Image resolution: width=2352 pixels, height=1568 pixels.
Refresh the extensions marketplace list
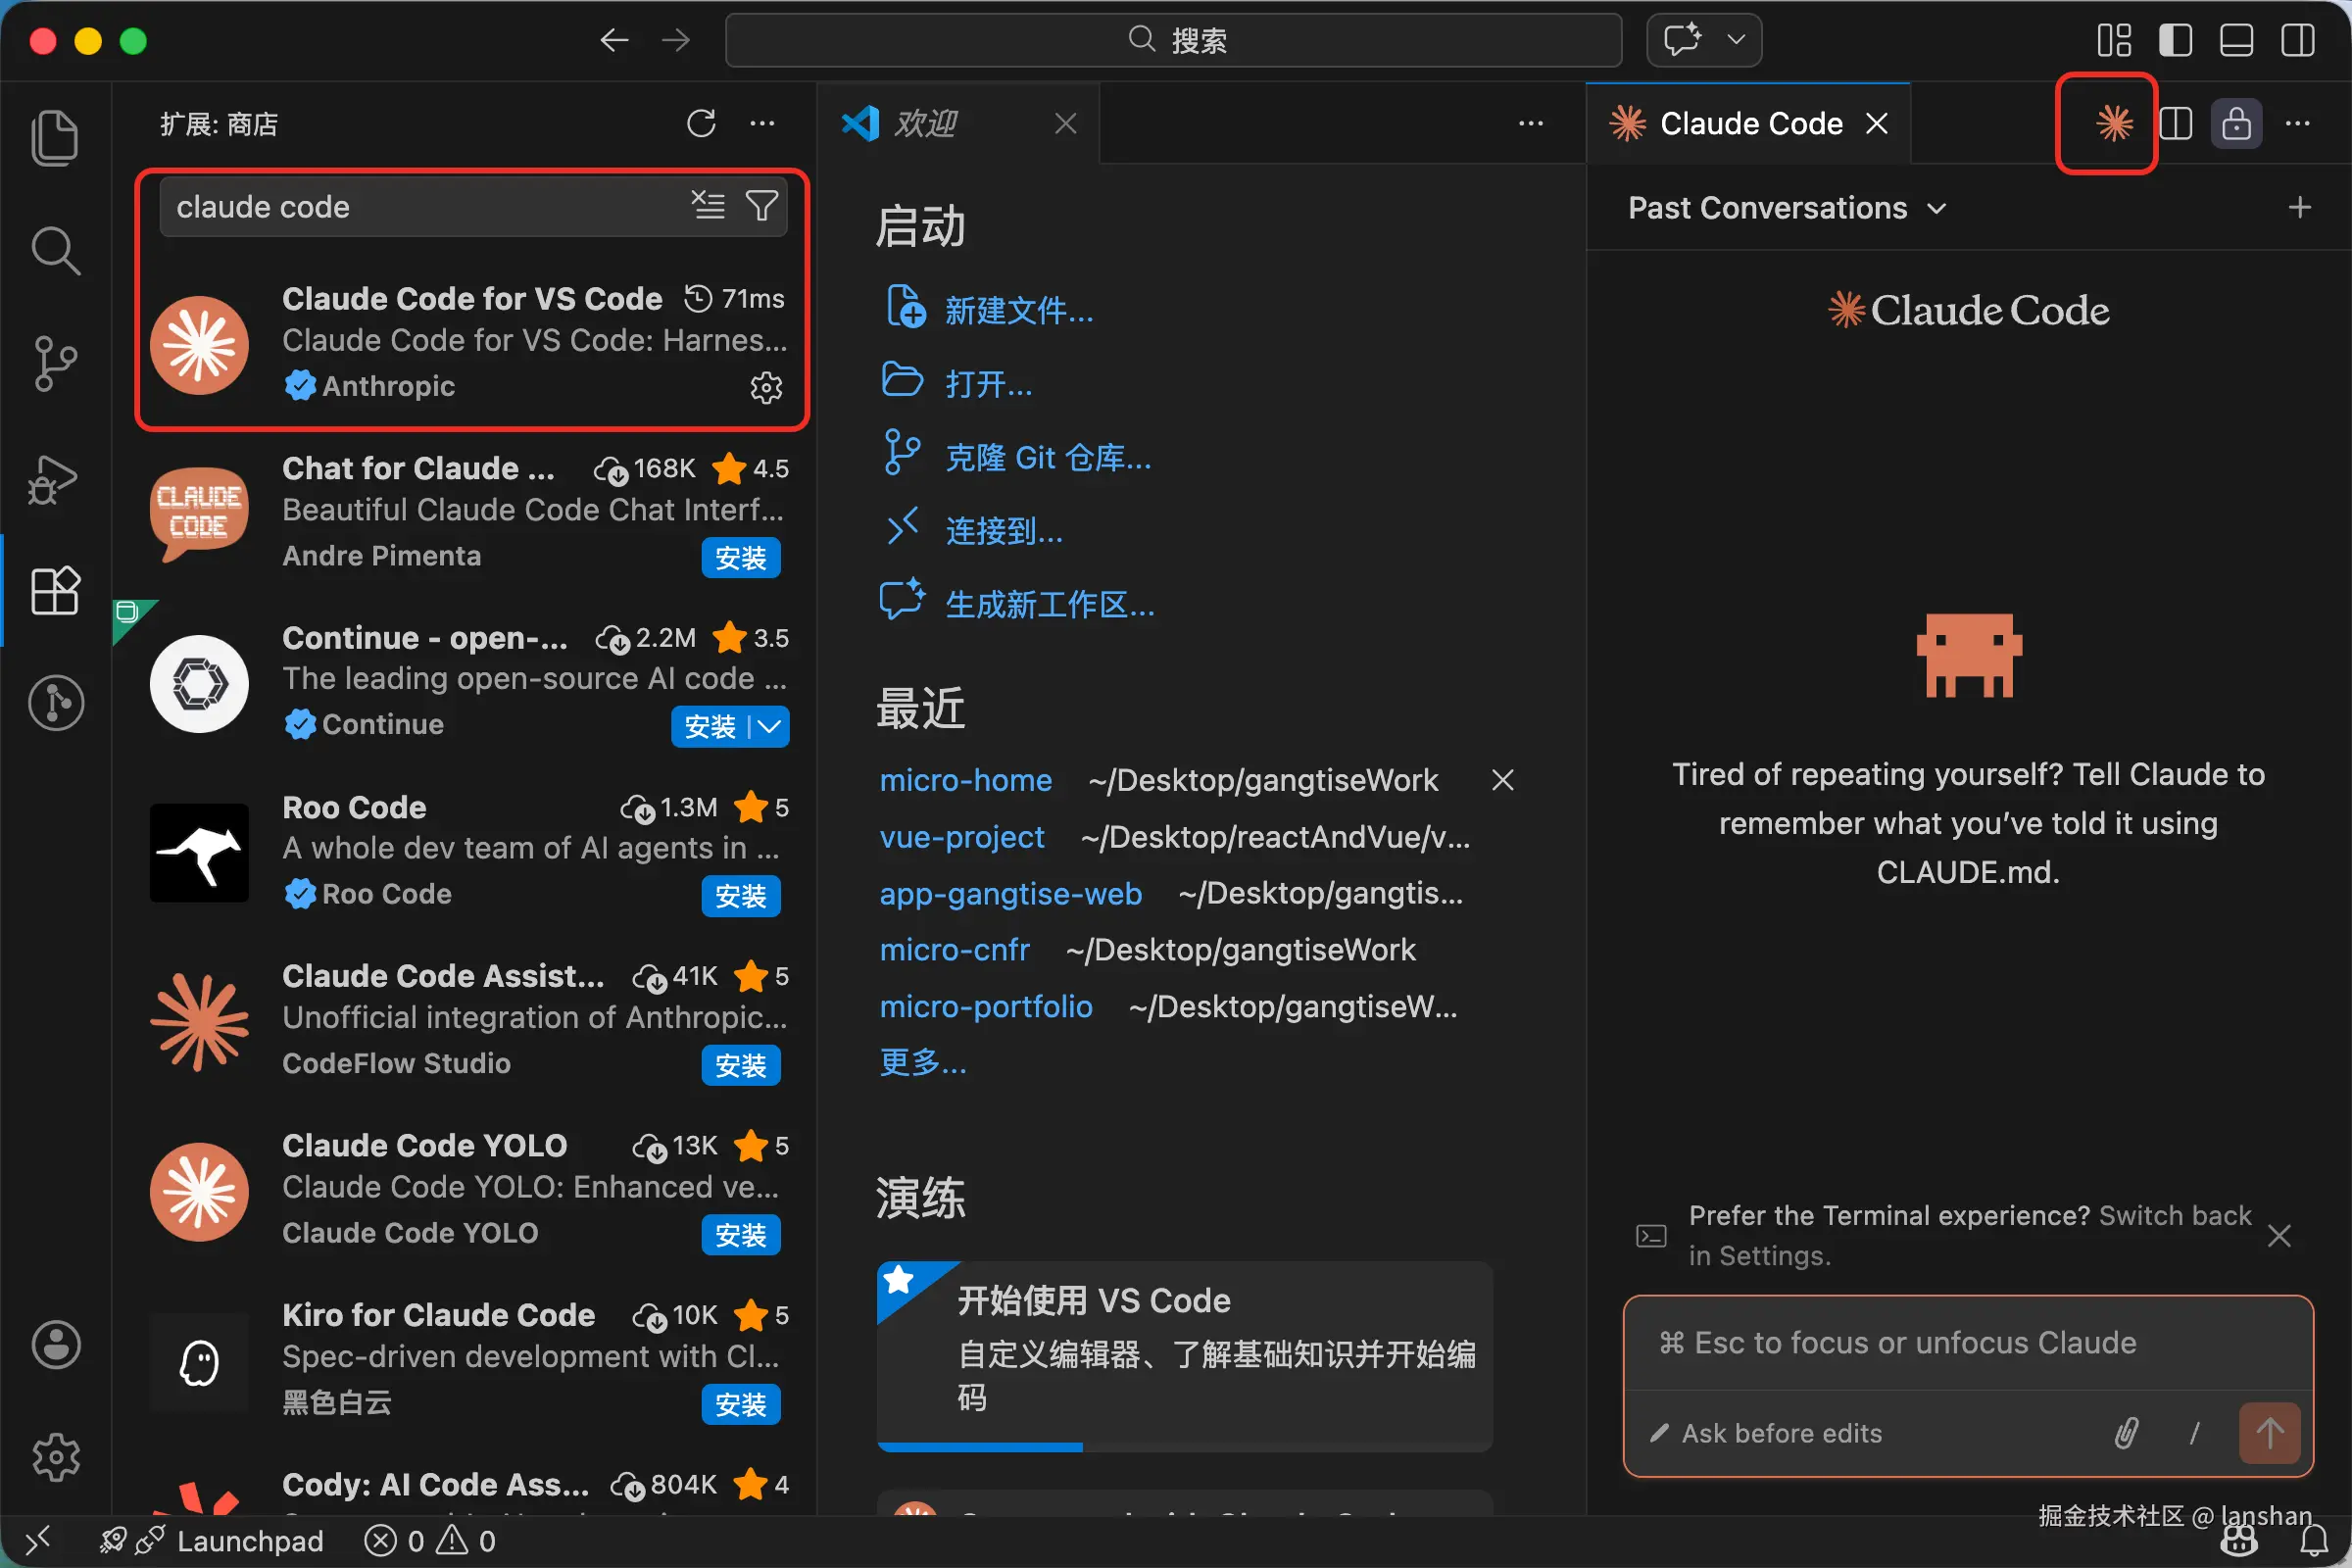click(x=701, y=124)
